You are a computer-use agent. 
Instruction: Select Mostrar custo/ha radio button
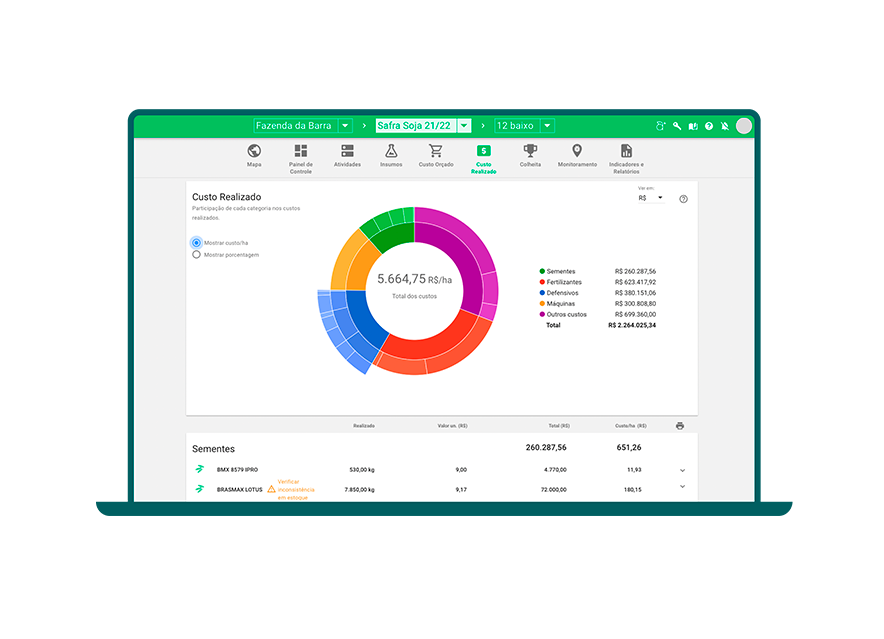(196, 243)
